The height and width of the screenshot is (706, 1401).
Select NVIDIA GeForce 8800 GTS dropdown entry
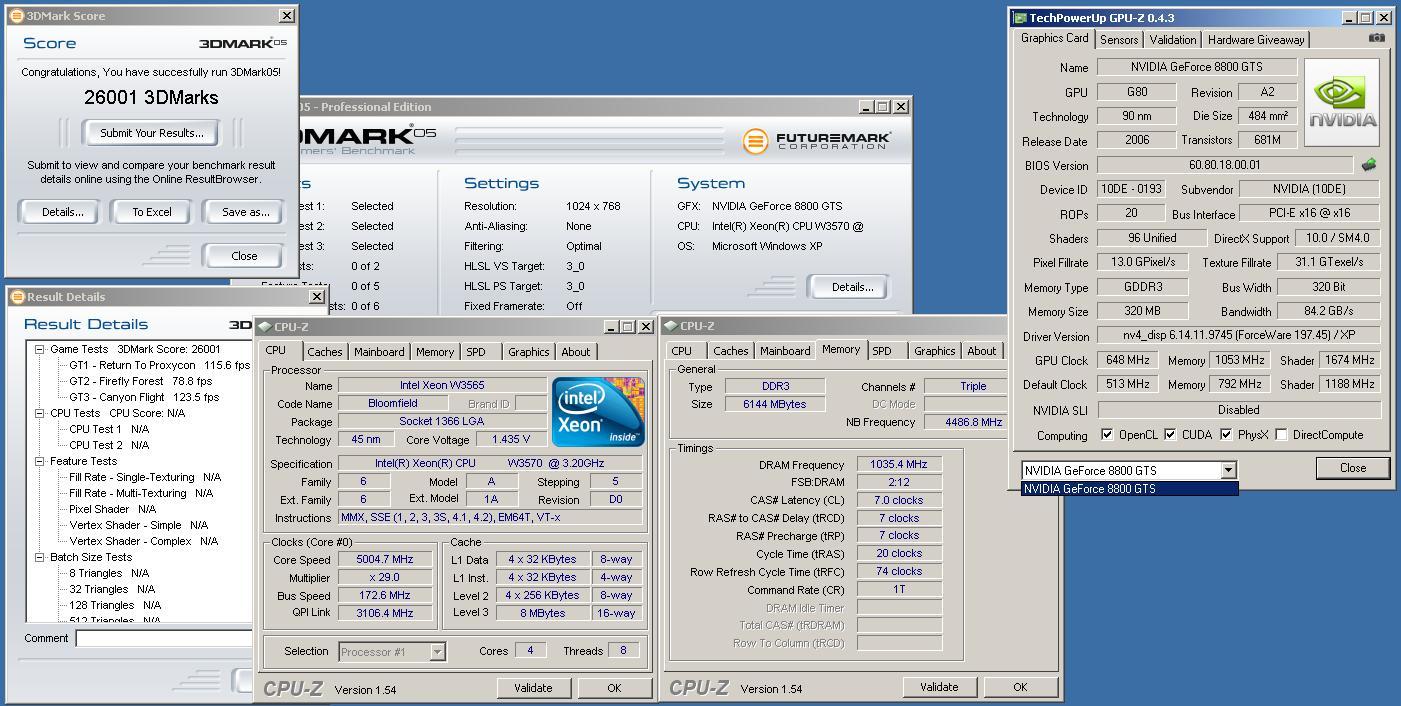(x=1129, y=489)
